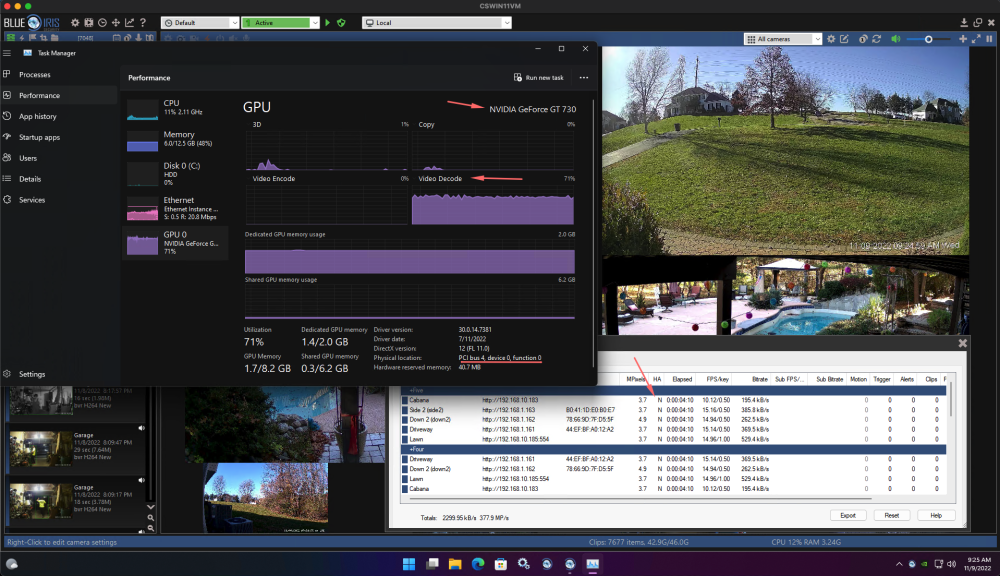Click the green shield icon

click(341, 22)
